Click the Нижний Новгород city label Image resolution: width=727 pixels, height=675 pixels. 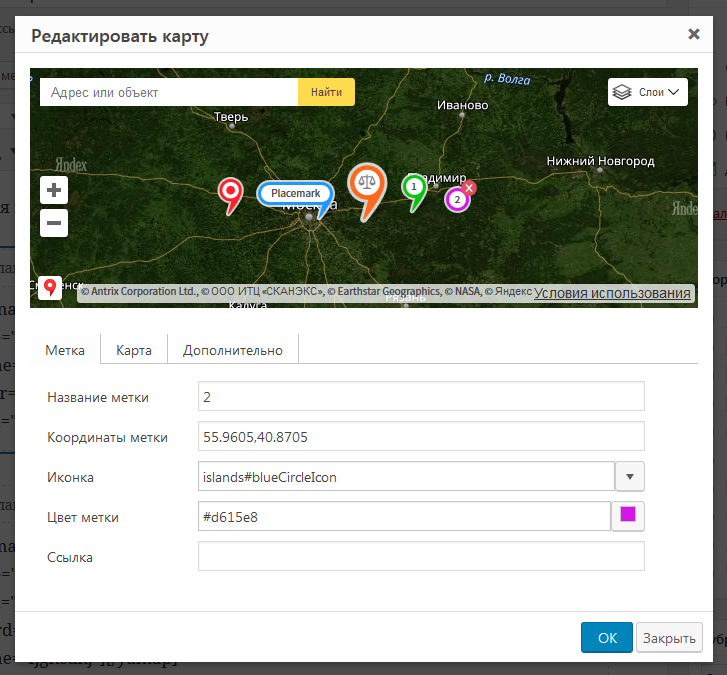(600, 161)
